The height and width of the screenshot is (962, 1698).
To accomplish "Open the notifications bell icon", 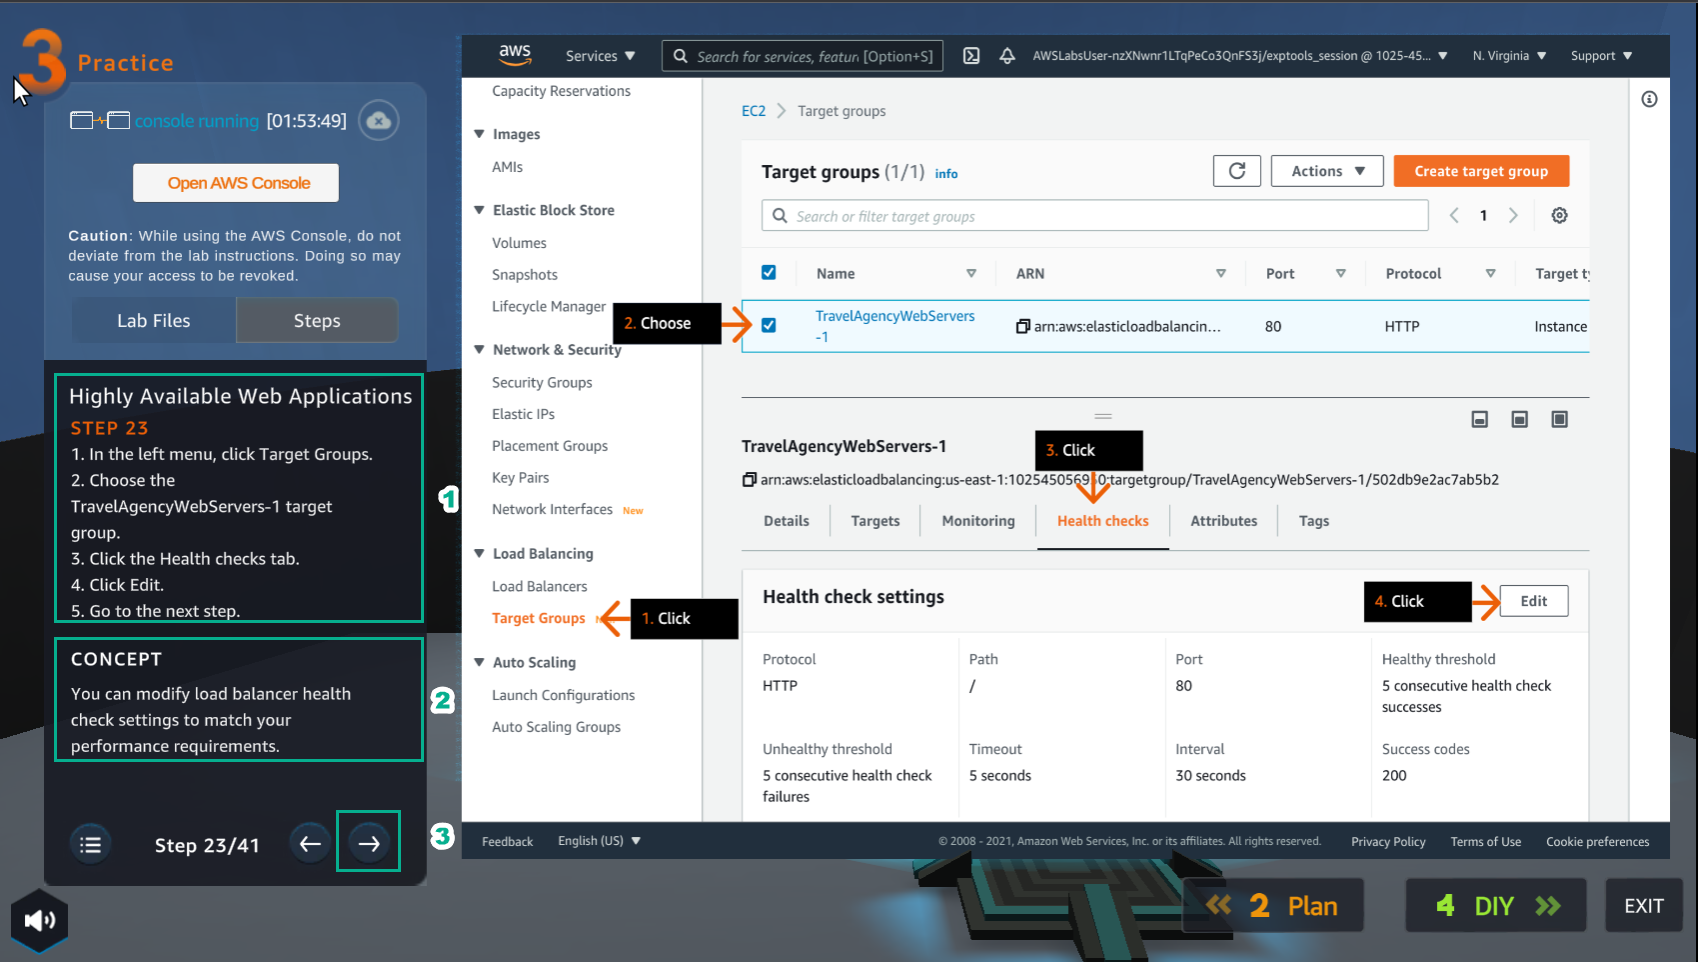I will 1007,56.
